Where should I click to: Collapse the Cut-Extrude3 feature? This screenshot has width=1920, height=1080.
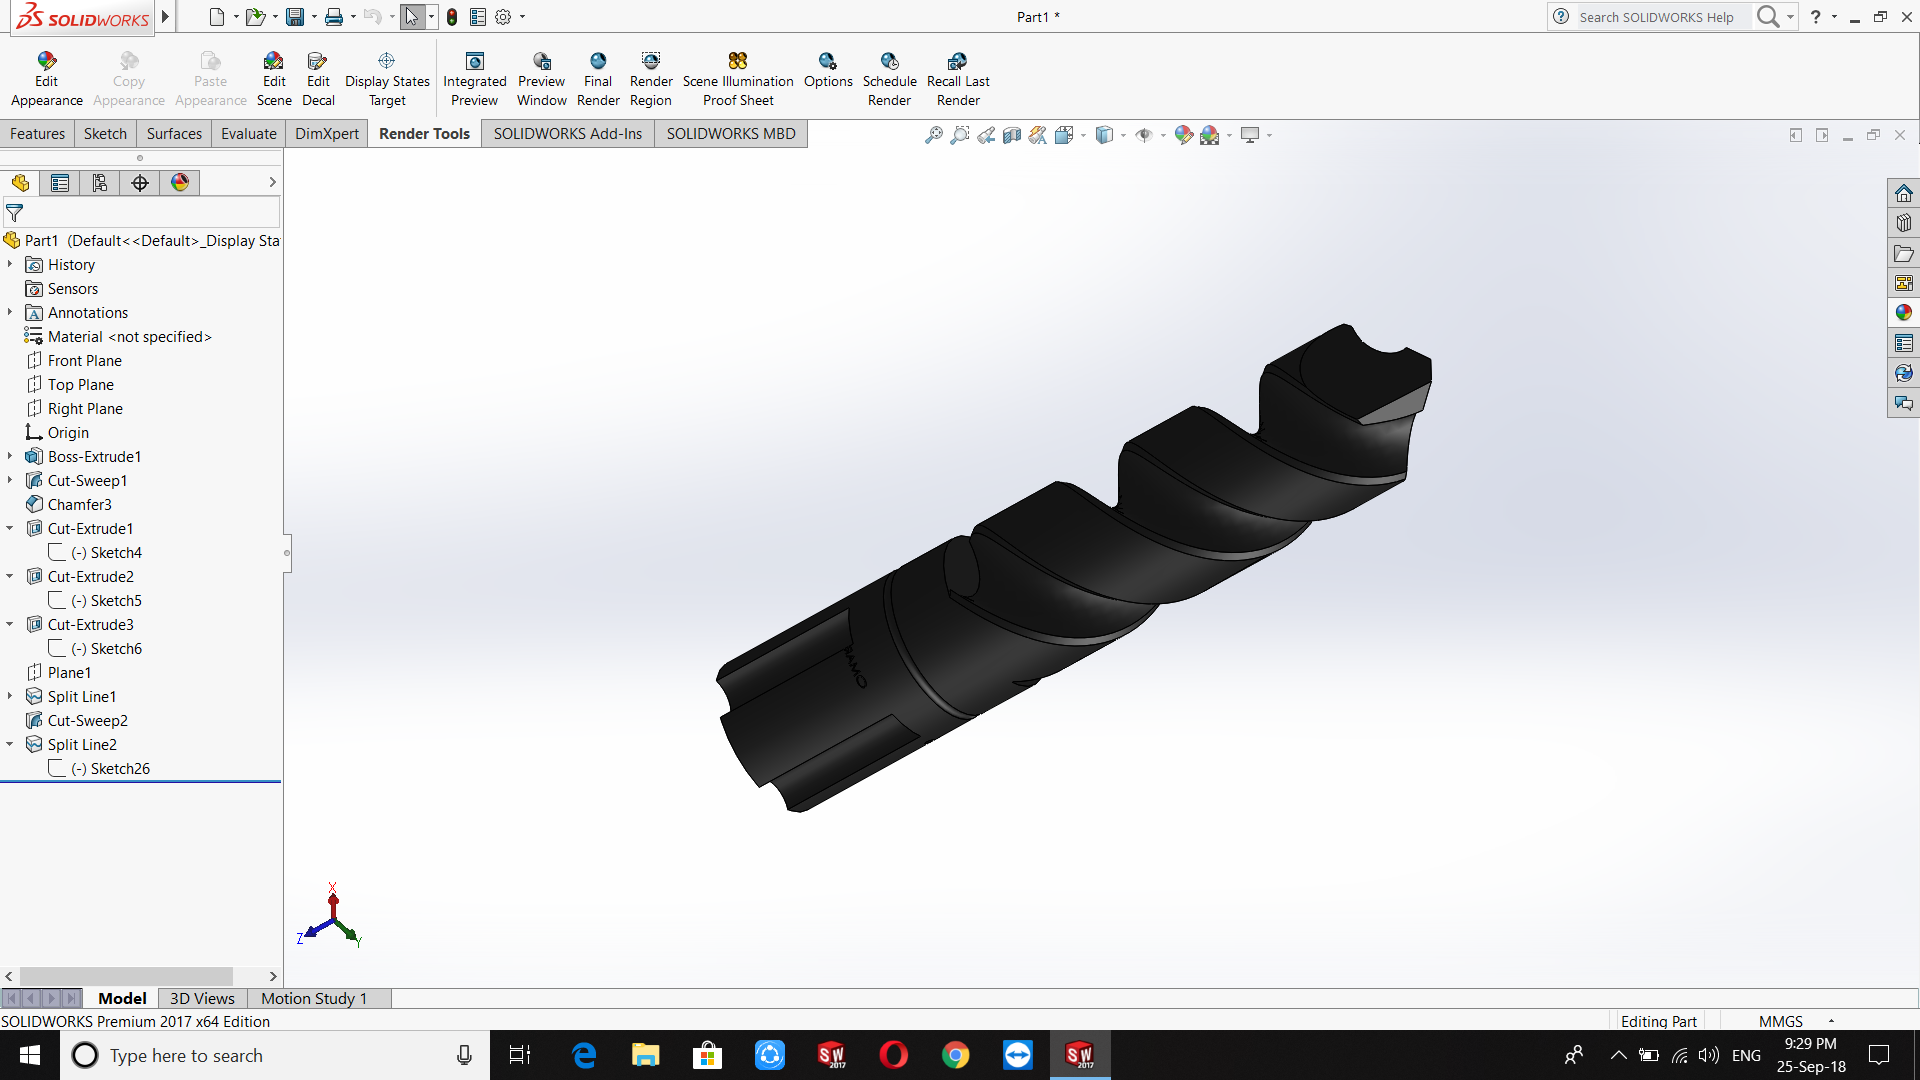(x=10, y=624)
